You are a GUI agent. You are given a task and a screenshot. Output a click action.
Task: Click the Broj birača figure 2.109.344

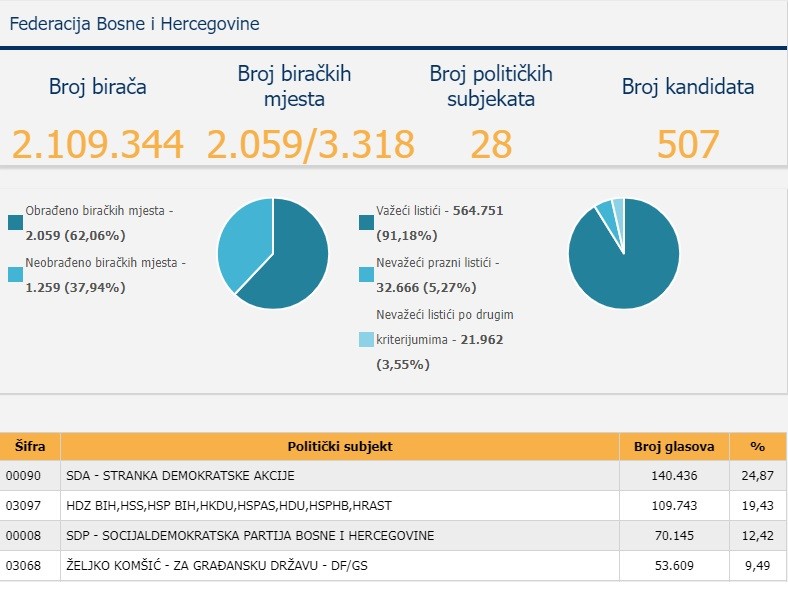[x=98, y=145]
